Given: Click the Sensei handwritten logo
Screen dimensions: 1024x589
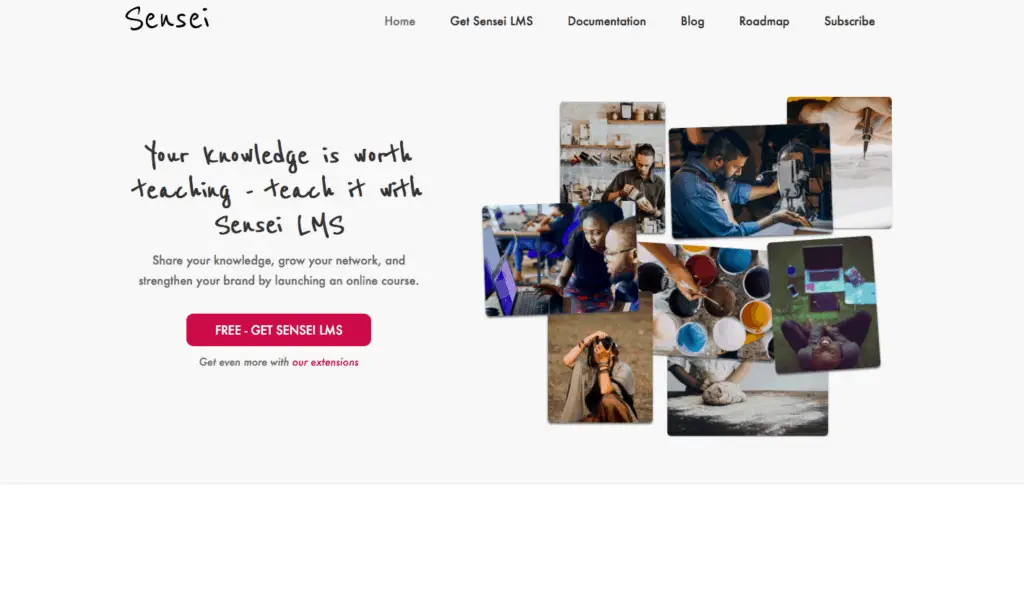Looking at the screenshot, I should [167, 19].
